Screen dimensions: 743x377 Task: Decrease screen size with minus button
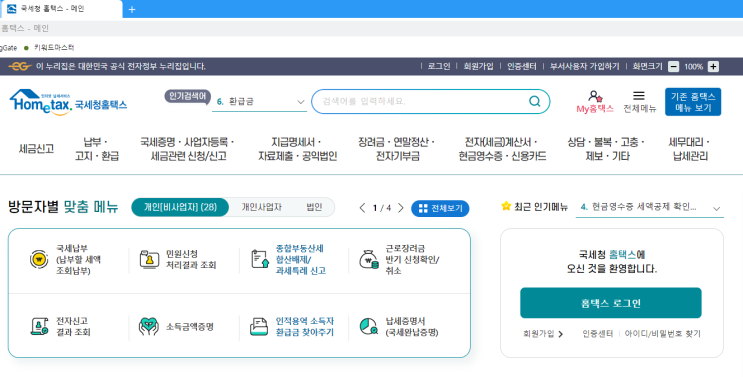[673, 67]
